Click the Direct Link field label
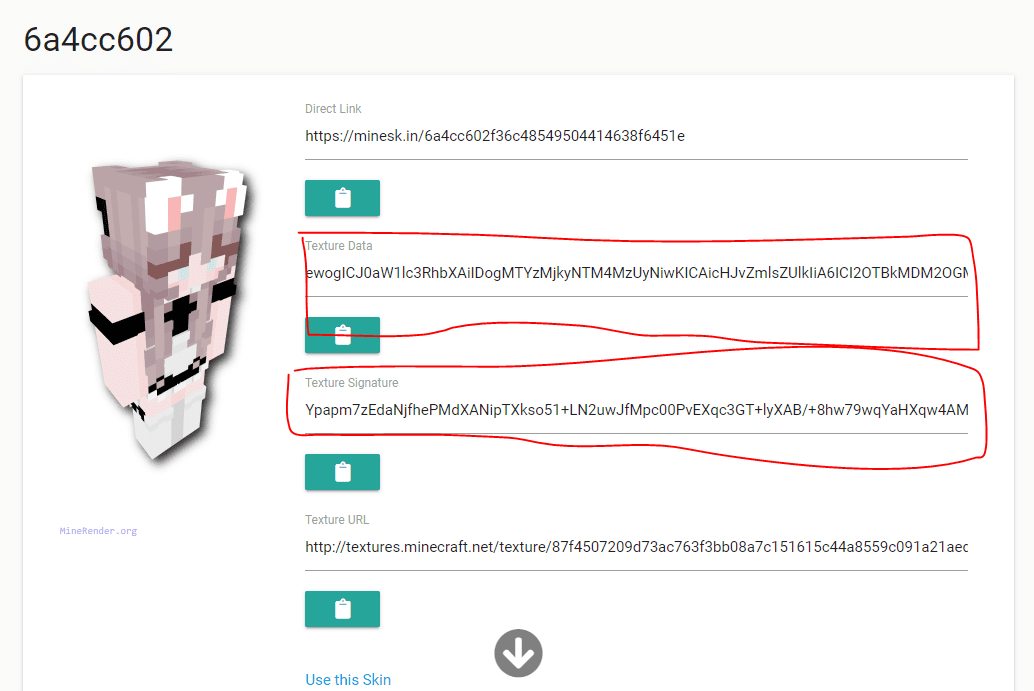 333,109
